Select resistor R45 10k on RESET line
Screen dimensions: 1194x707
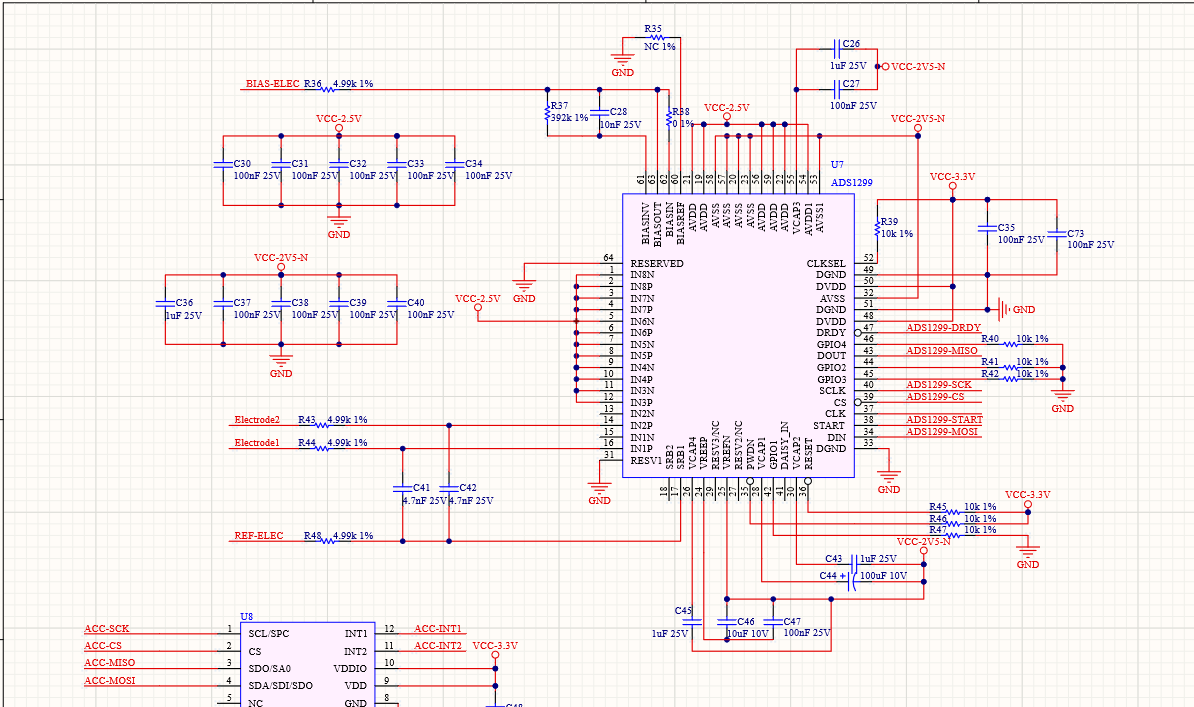click(x=952, y=512)
